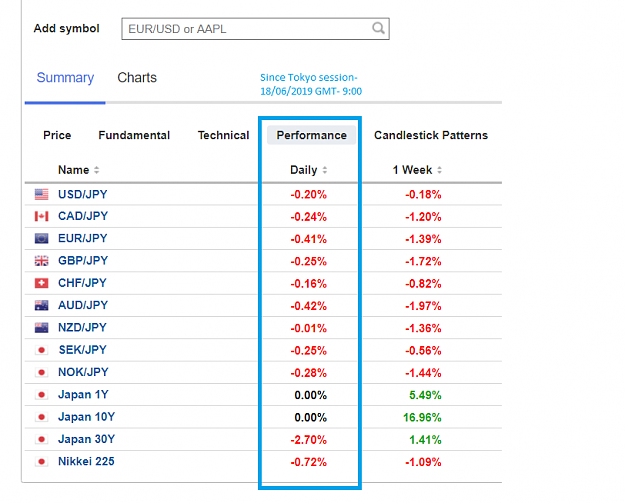The image size is (625, 503).
Task: Click the EU flag icon beside EUR/JPY
Action: coord(41,238)
